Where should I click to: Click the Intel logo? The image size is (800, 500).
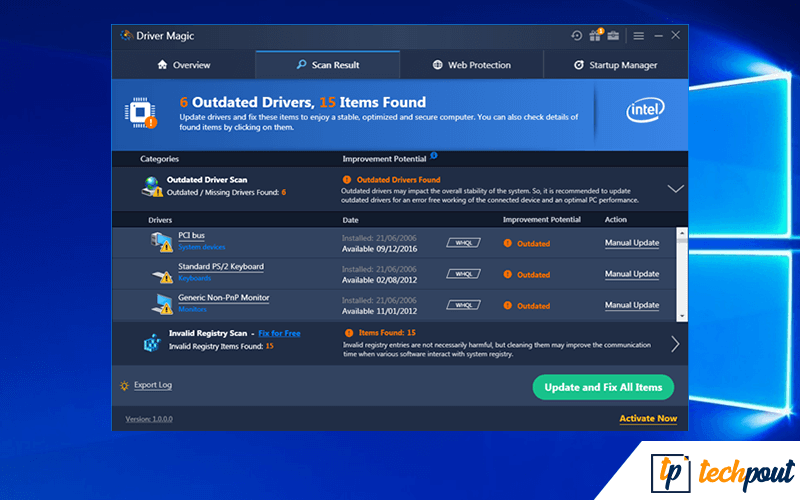tap(645, 110)
